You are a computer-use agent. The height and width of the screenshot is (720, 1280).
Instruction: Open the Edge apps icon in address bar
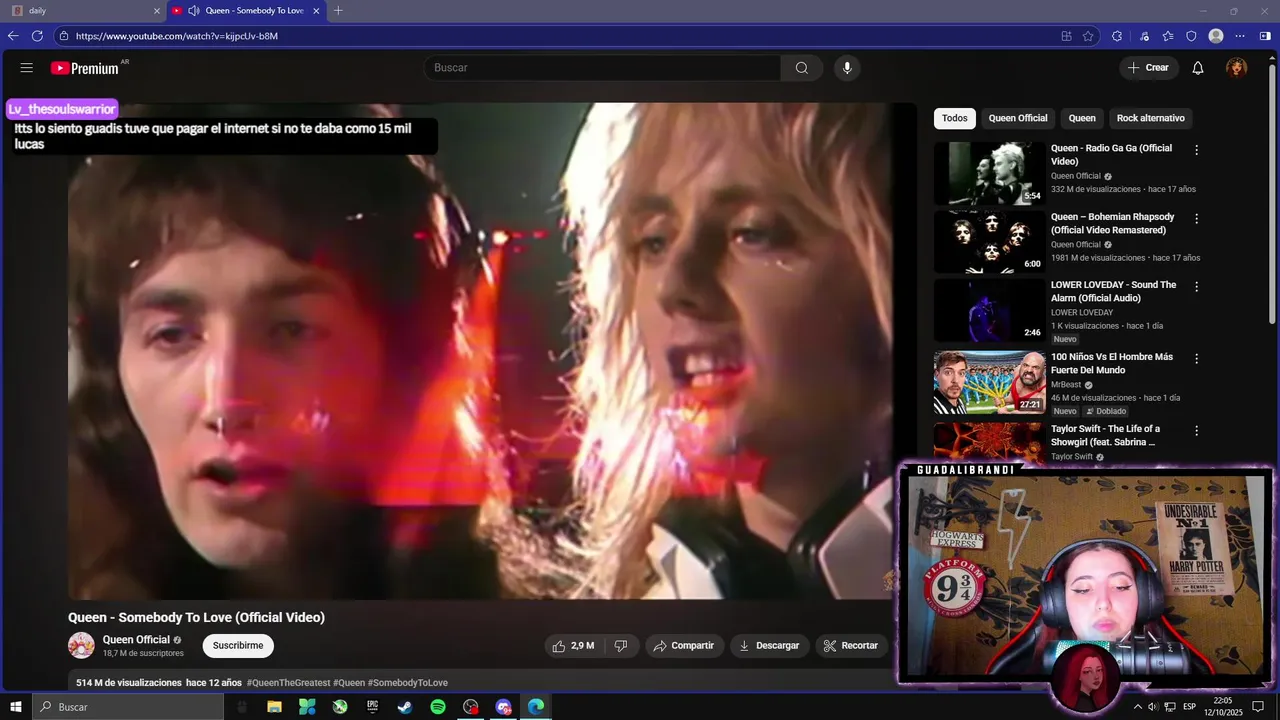1067,36
